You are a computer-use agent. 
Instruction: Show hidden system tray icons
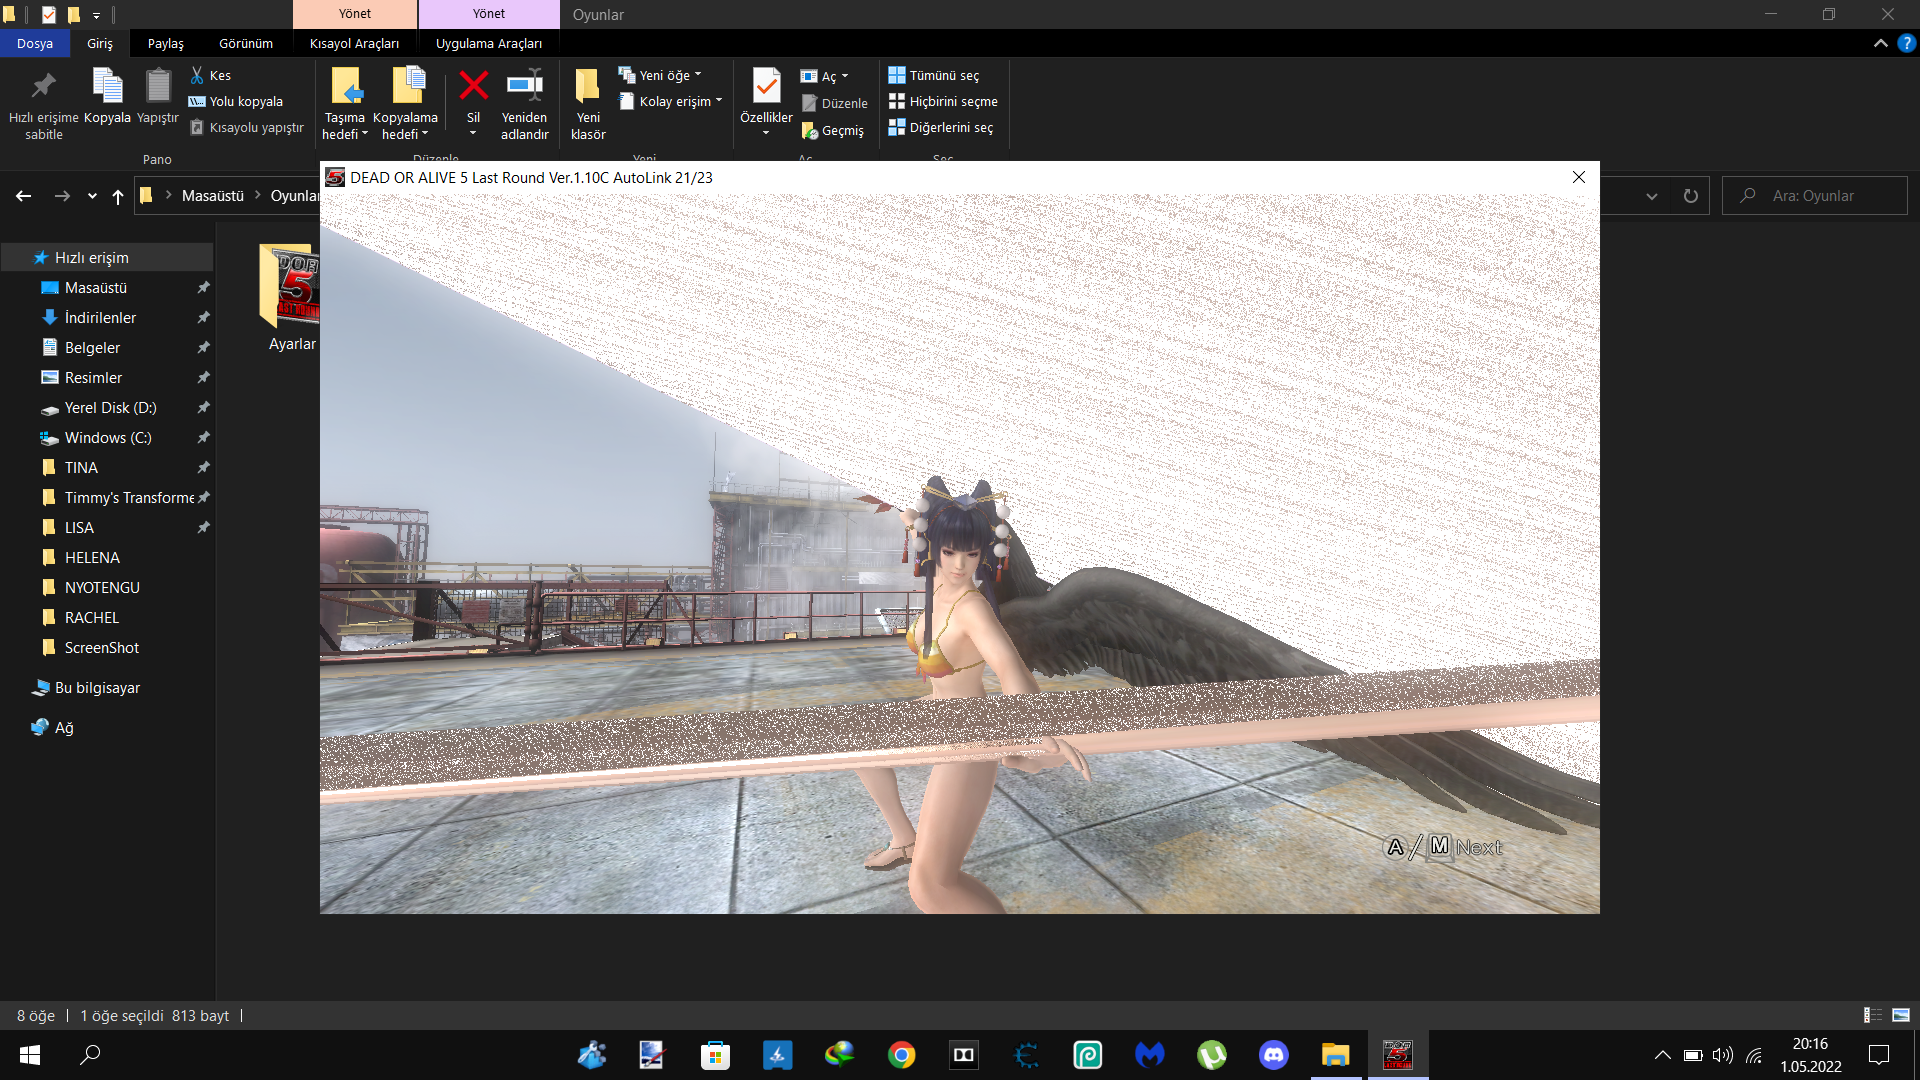(x=1662, y=1055)
